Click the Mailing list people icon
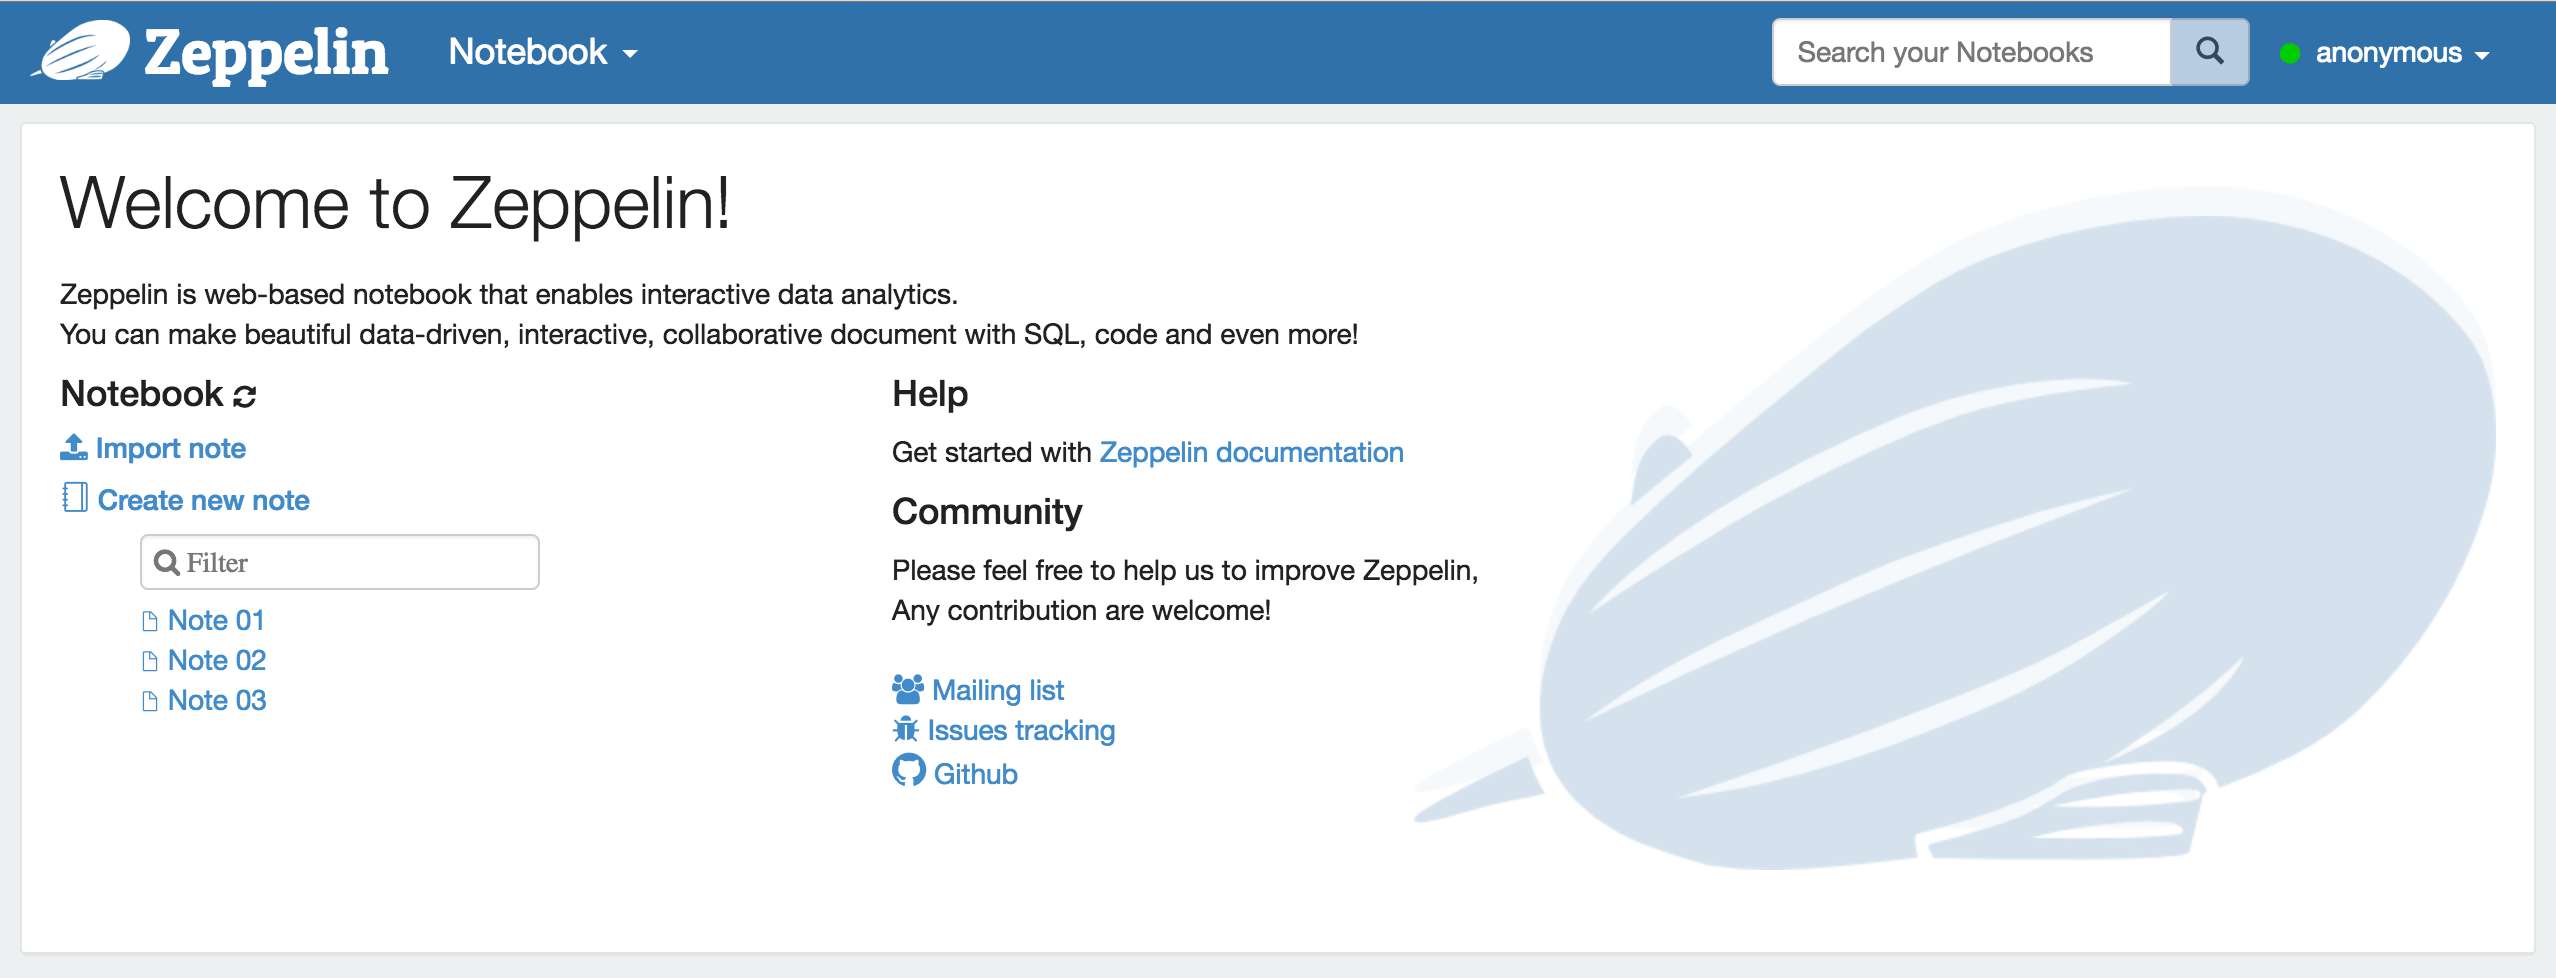Screen dimensions: 2556x978 (907, 689)
